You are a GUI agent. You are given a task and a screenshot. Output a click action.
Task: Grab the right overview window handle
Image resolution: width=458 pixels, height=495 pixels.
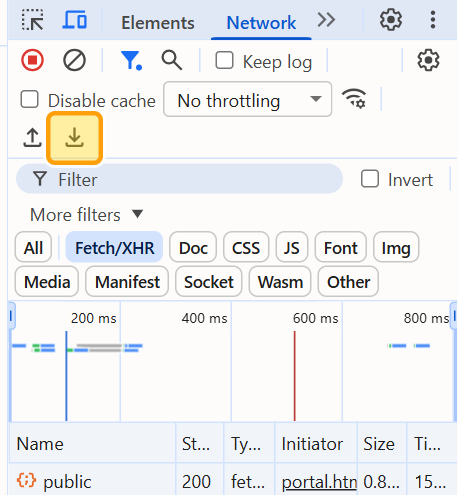[454, 315]
